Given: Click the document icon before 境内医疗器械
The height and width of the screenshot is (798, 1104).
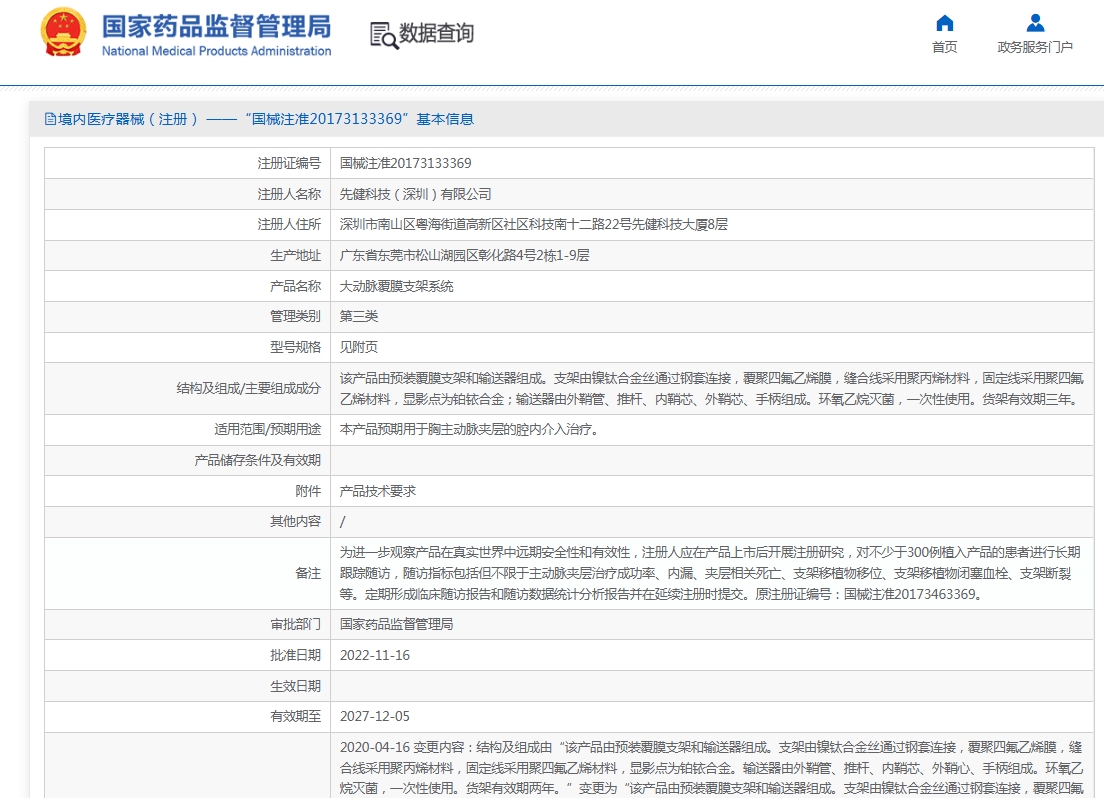Looking at the screenshot, I should (x=50, y=119).
